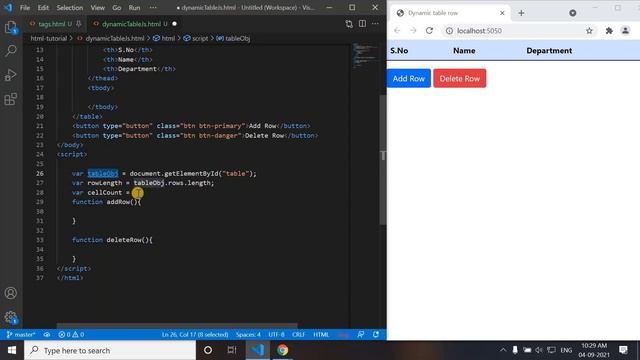Open the Run and Debug view
The image size is (640, 360).
click(x=11, y=75)
